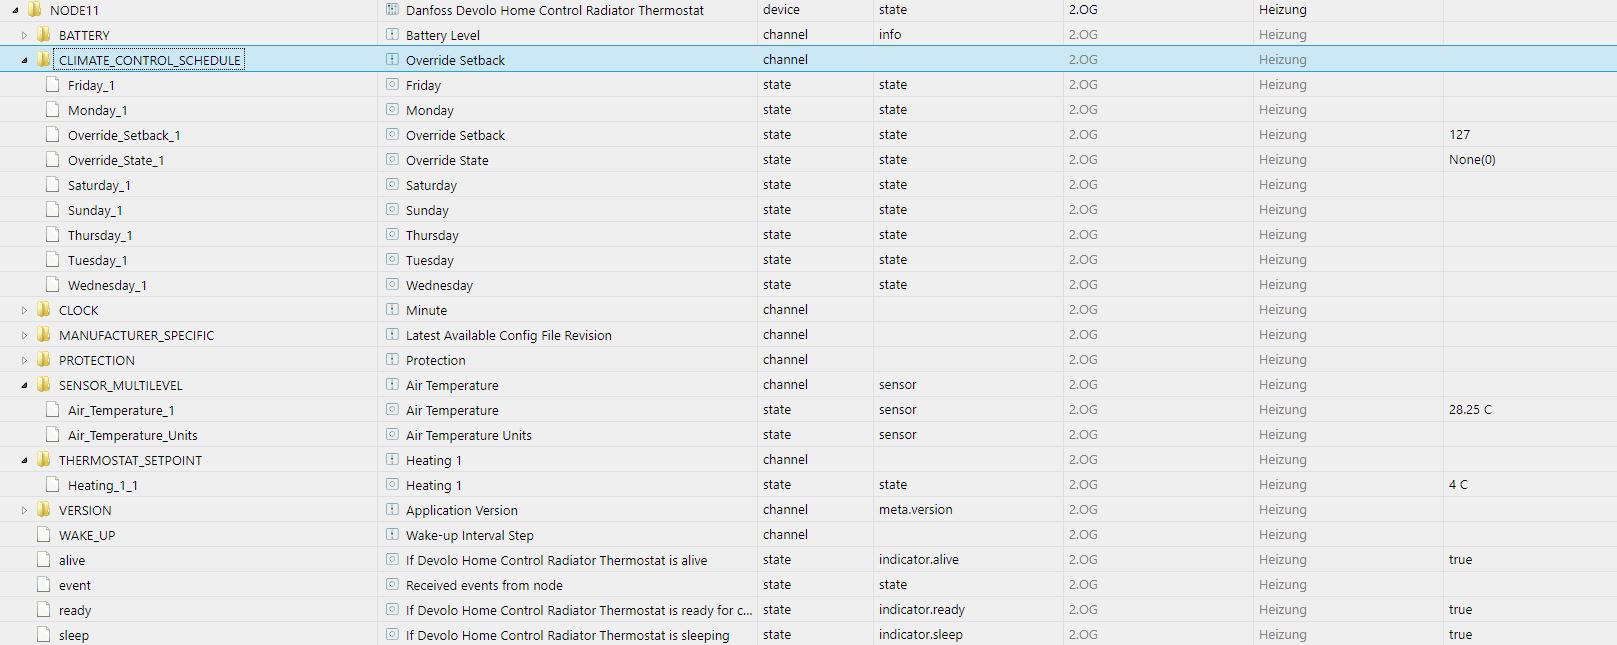The width and height of the screenshot is (1617, 645).
Task: Click the file icon beside Friday_1
Action: click(53, 85)
